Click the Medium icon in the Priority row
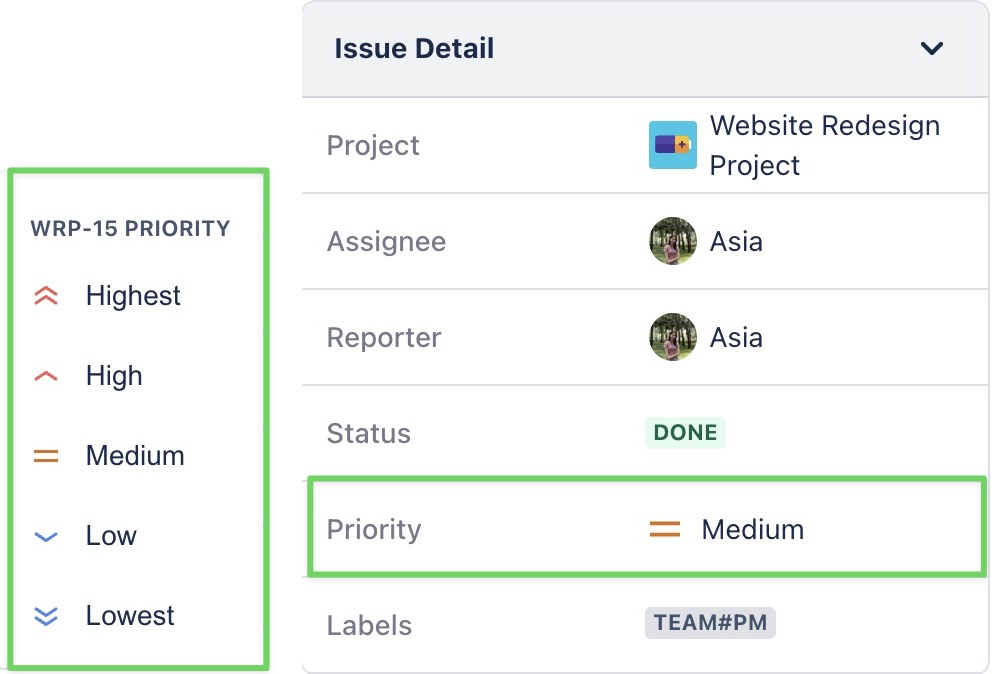The width and height of the screenshot is (998, 674). tap(665, 529)
